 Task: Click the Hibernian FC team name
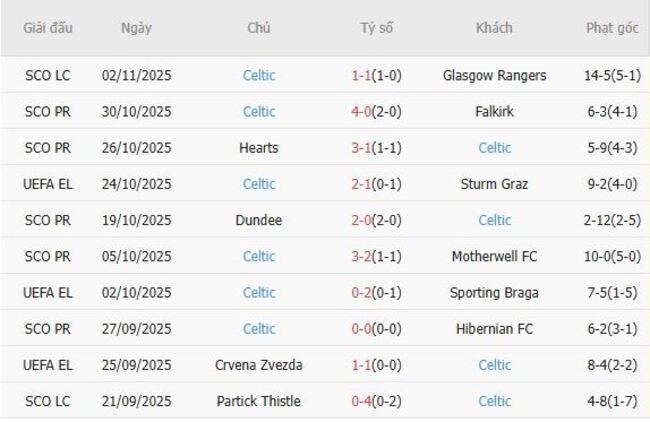(x=494, y=328)
